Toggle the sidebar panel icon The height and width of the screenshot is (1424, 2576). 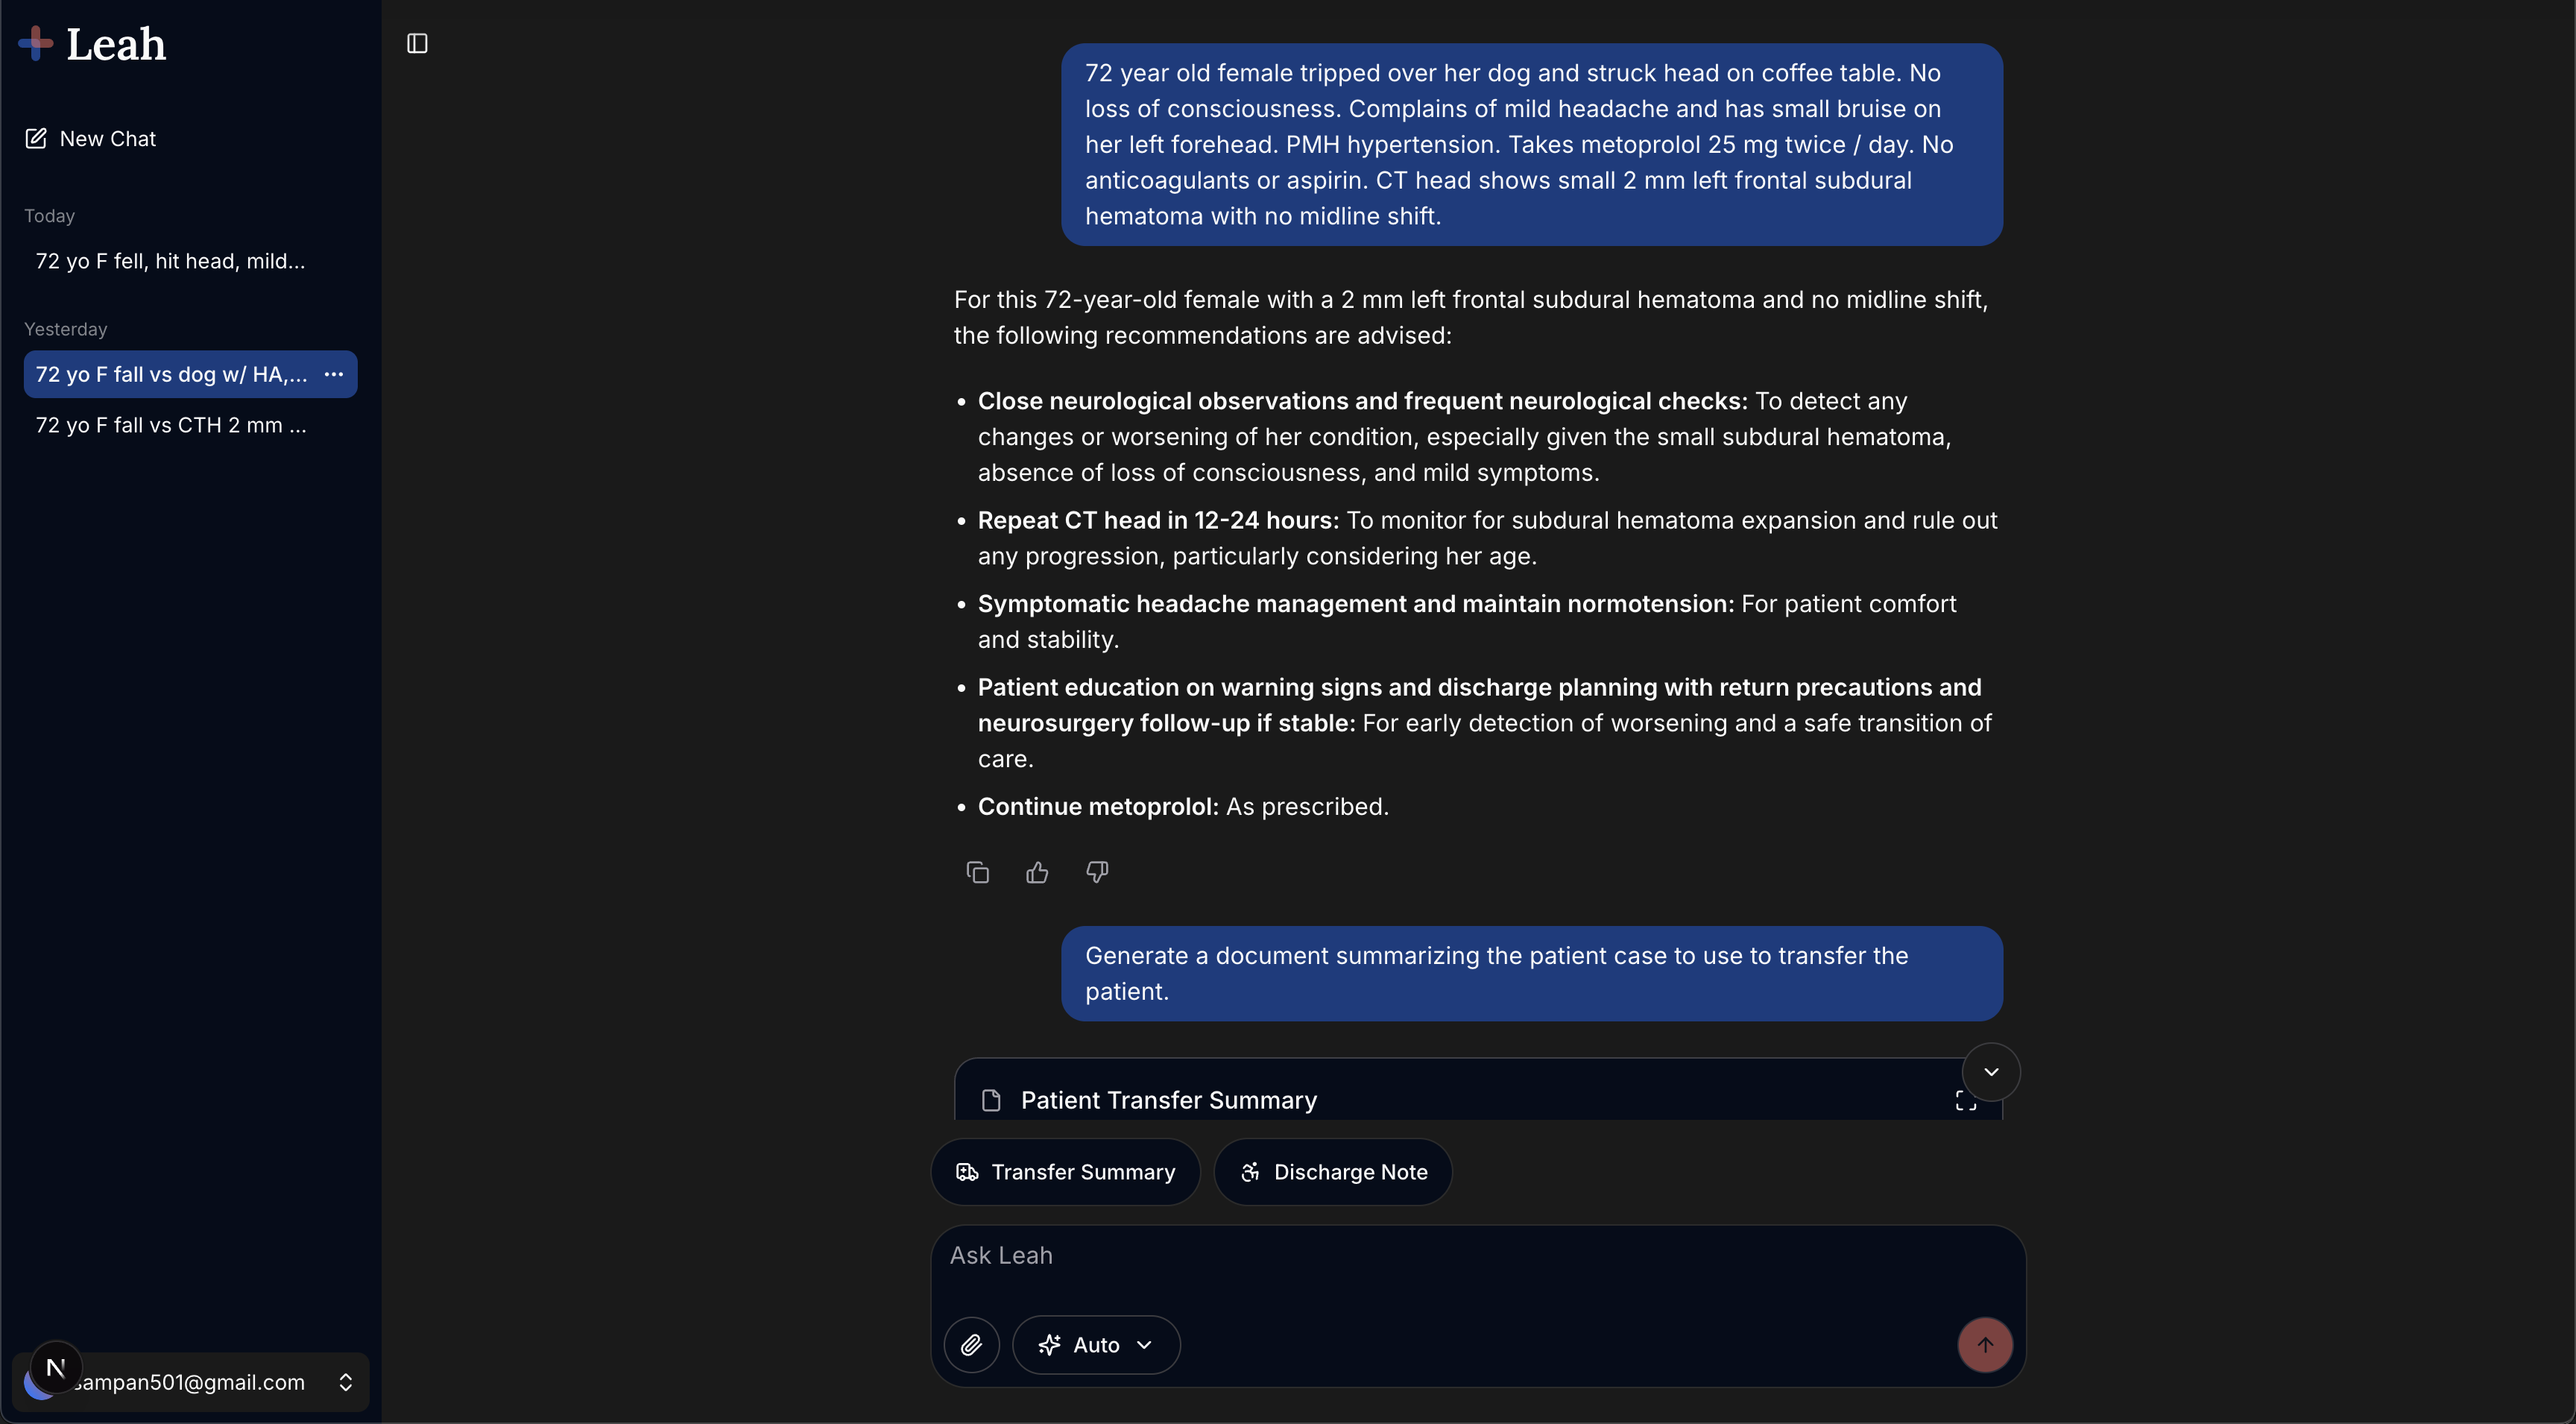417,44
